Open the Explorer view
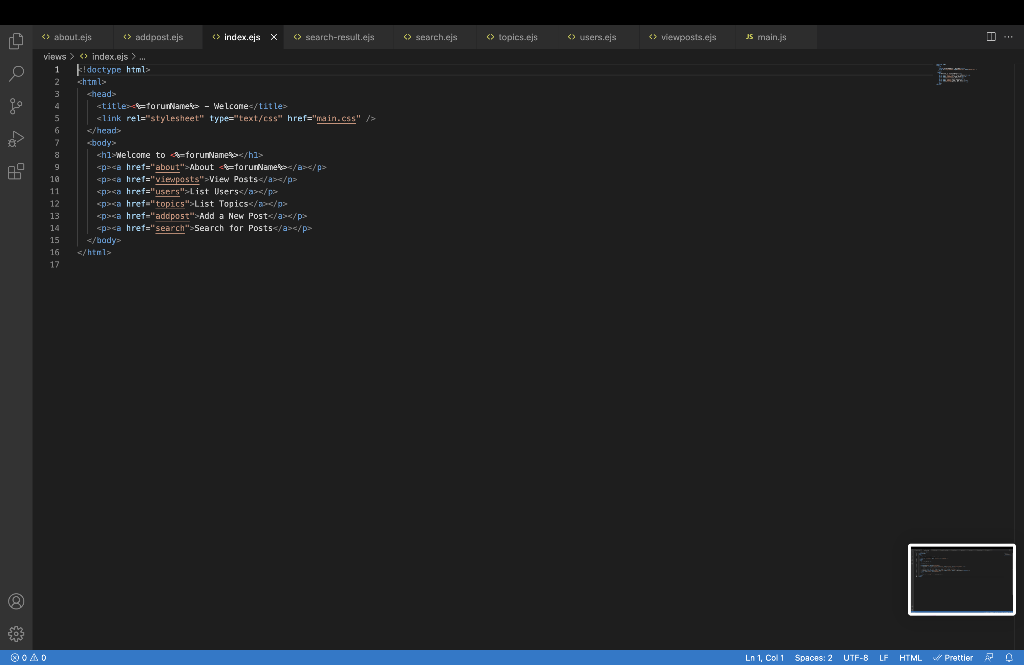Viewport: 1024px width, 665px height. [x=15, y=40]
